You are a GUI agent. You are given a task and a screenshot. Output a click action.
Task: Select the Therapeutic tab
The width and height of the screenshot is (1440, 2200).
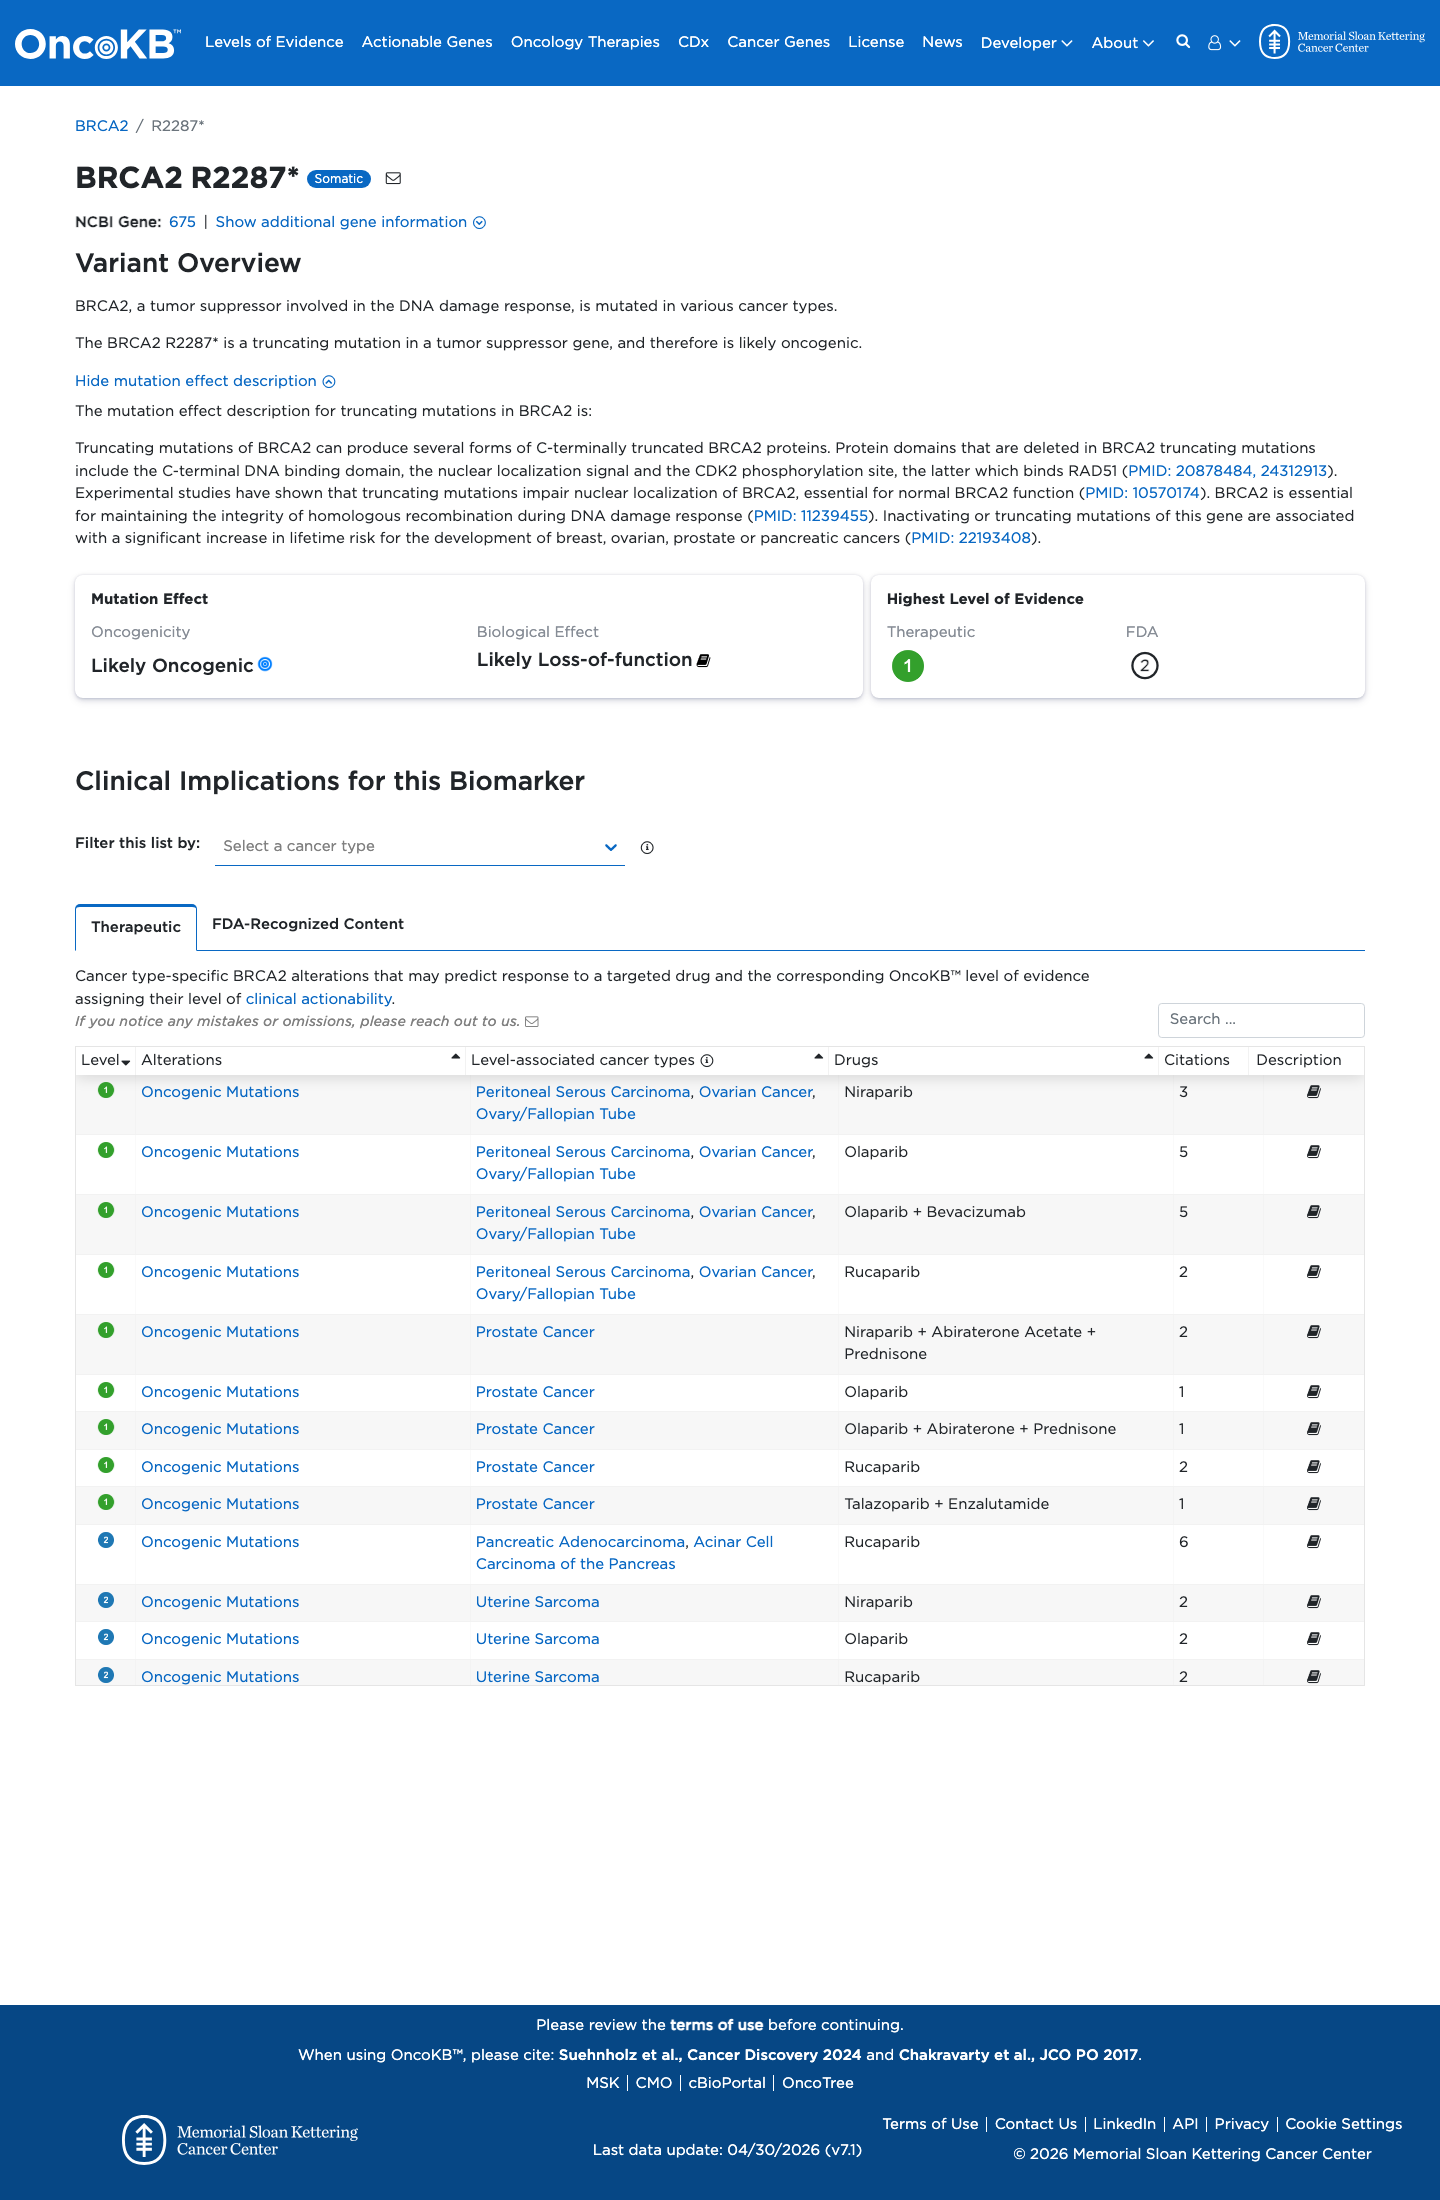pyautogui.click(x=136, y=927)
